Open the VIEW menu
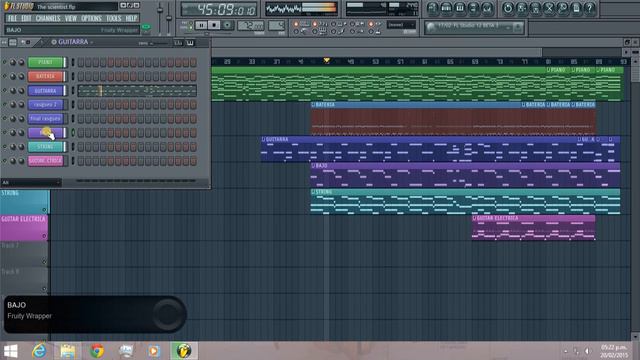 [71, 18]
